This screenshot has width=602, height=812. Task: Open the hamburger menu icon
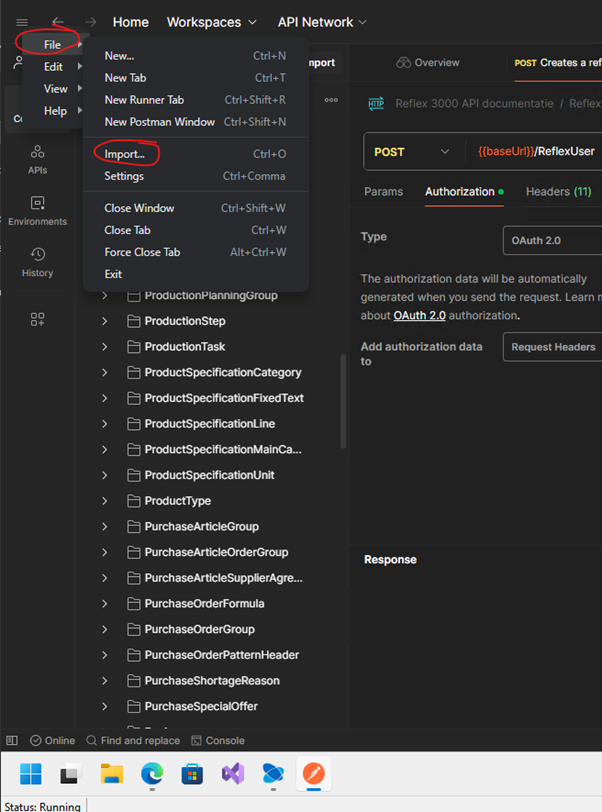point(22,22)
